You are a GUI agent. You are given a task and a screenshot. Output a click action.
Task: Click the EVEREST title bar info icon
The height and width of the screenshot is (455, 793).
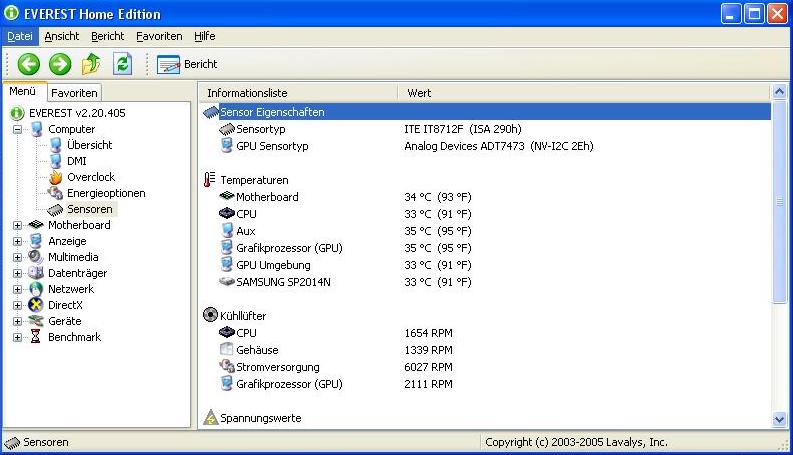click(11, 13)
